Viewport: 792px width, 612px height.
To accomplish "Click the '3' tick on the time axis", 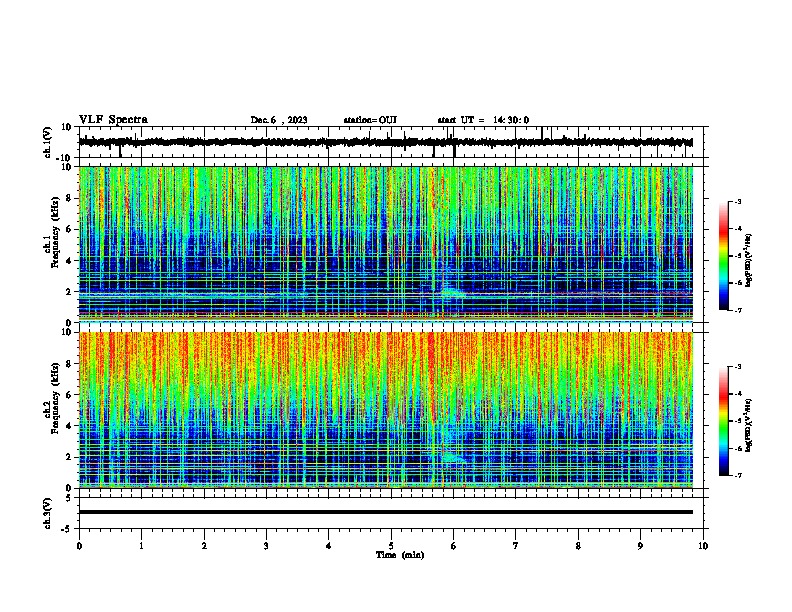I will point(266,546).
